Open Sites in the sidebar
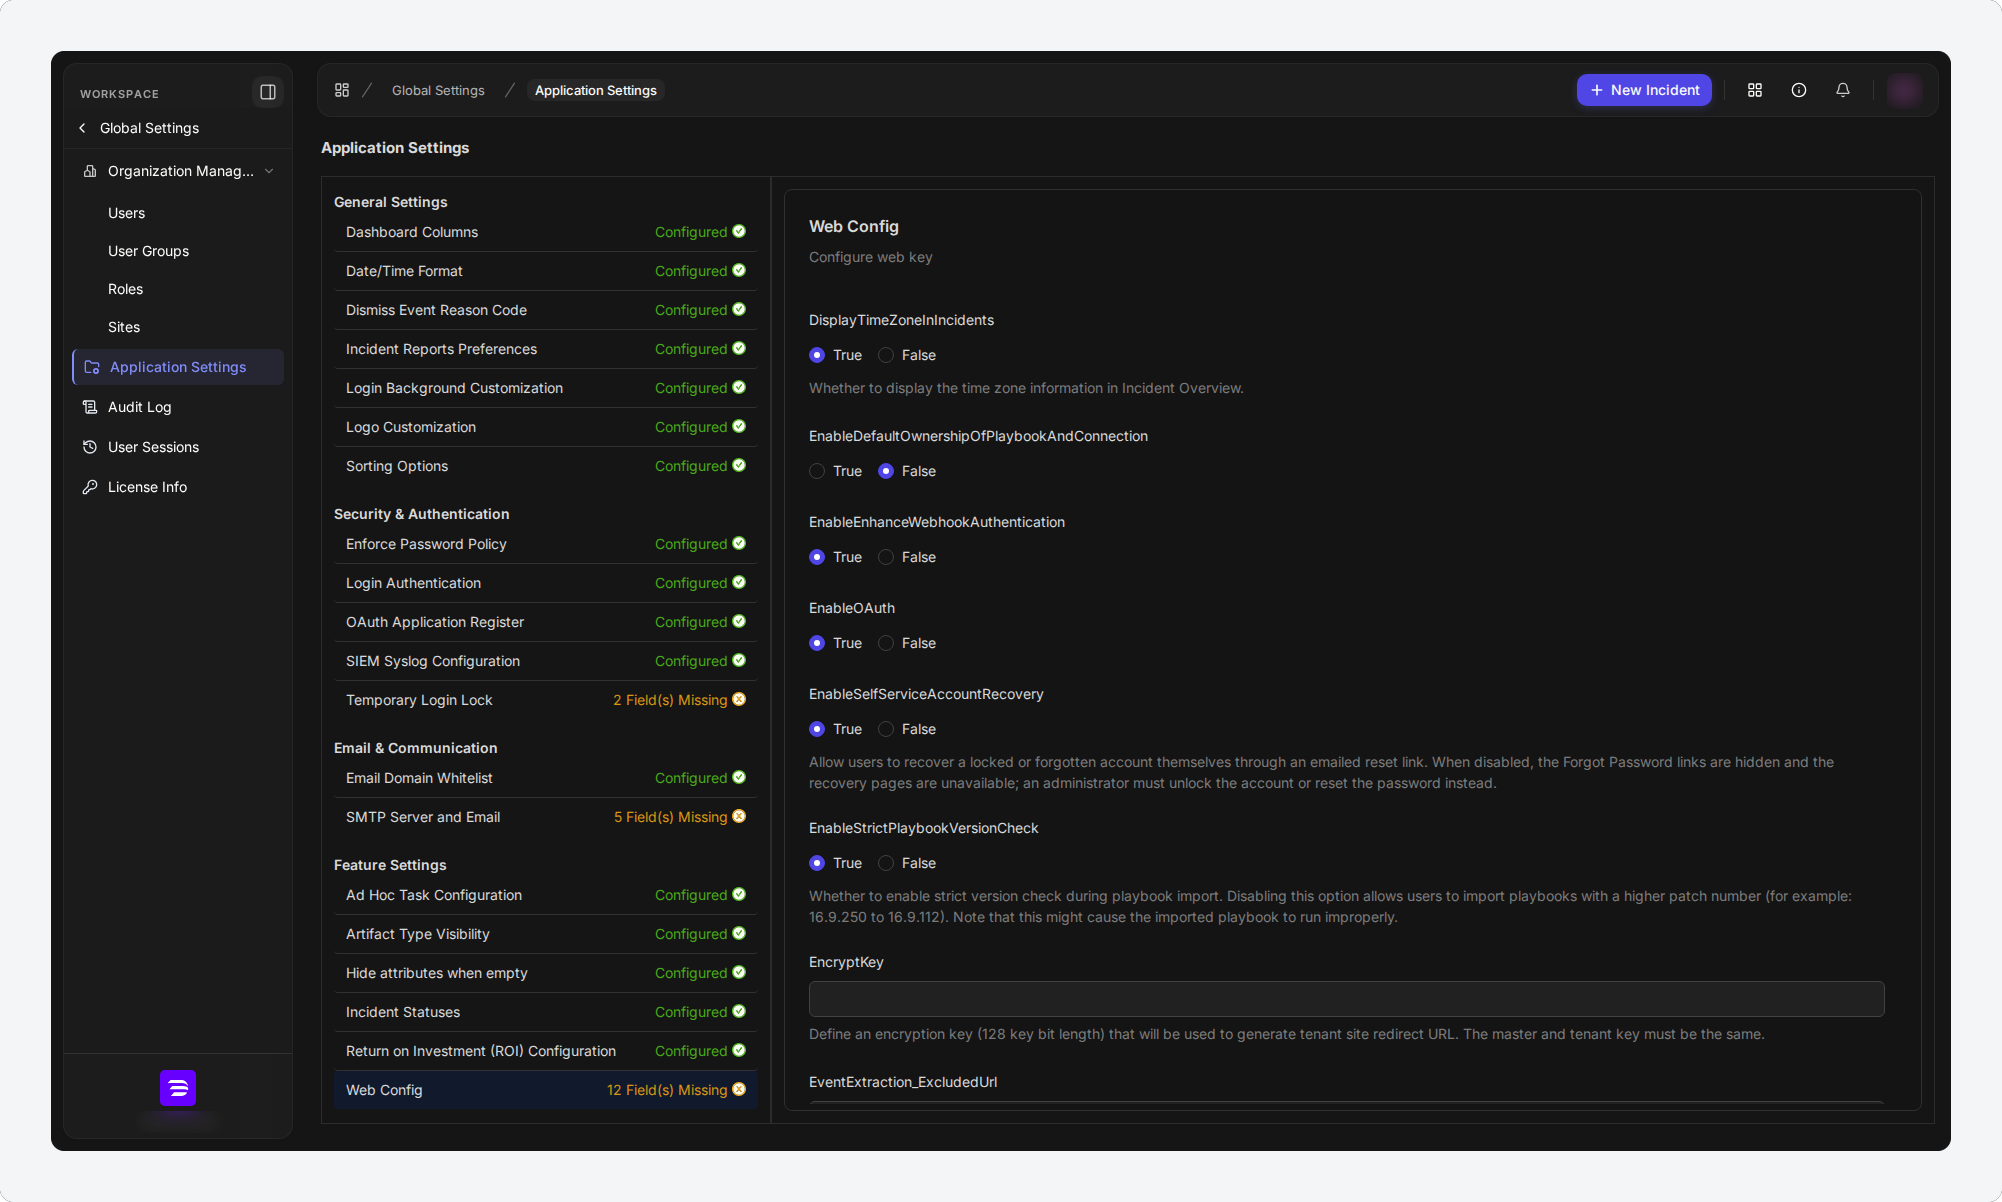Image resolution: width=2002 pixels, height=1202 pixels. (x=124, y=327)
